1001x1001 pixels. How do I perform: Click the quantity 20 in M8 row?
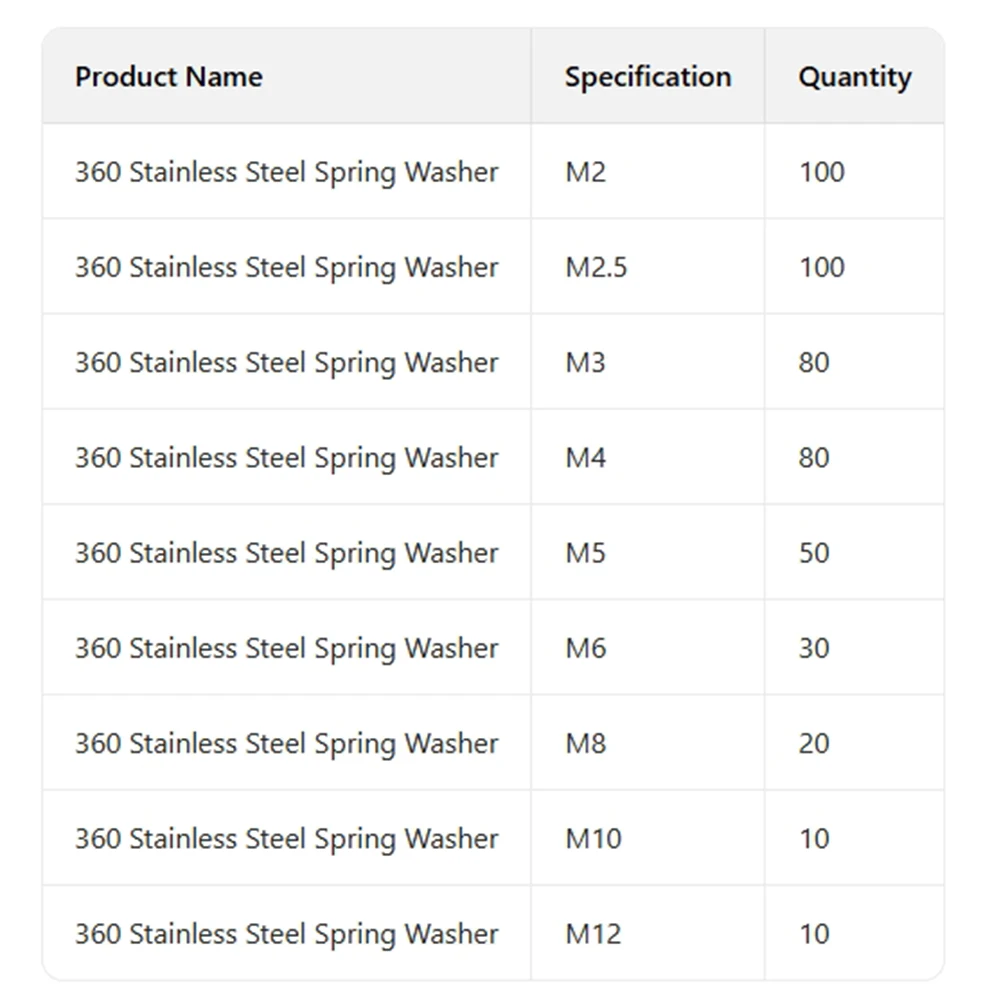[x=814, y=743]
